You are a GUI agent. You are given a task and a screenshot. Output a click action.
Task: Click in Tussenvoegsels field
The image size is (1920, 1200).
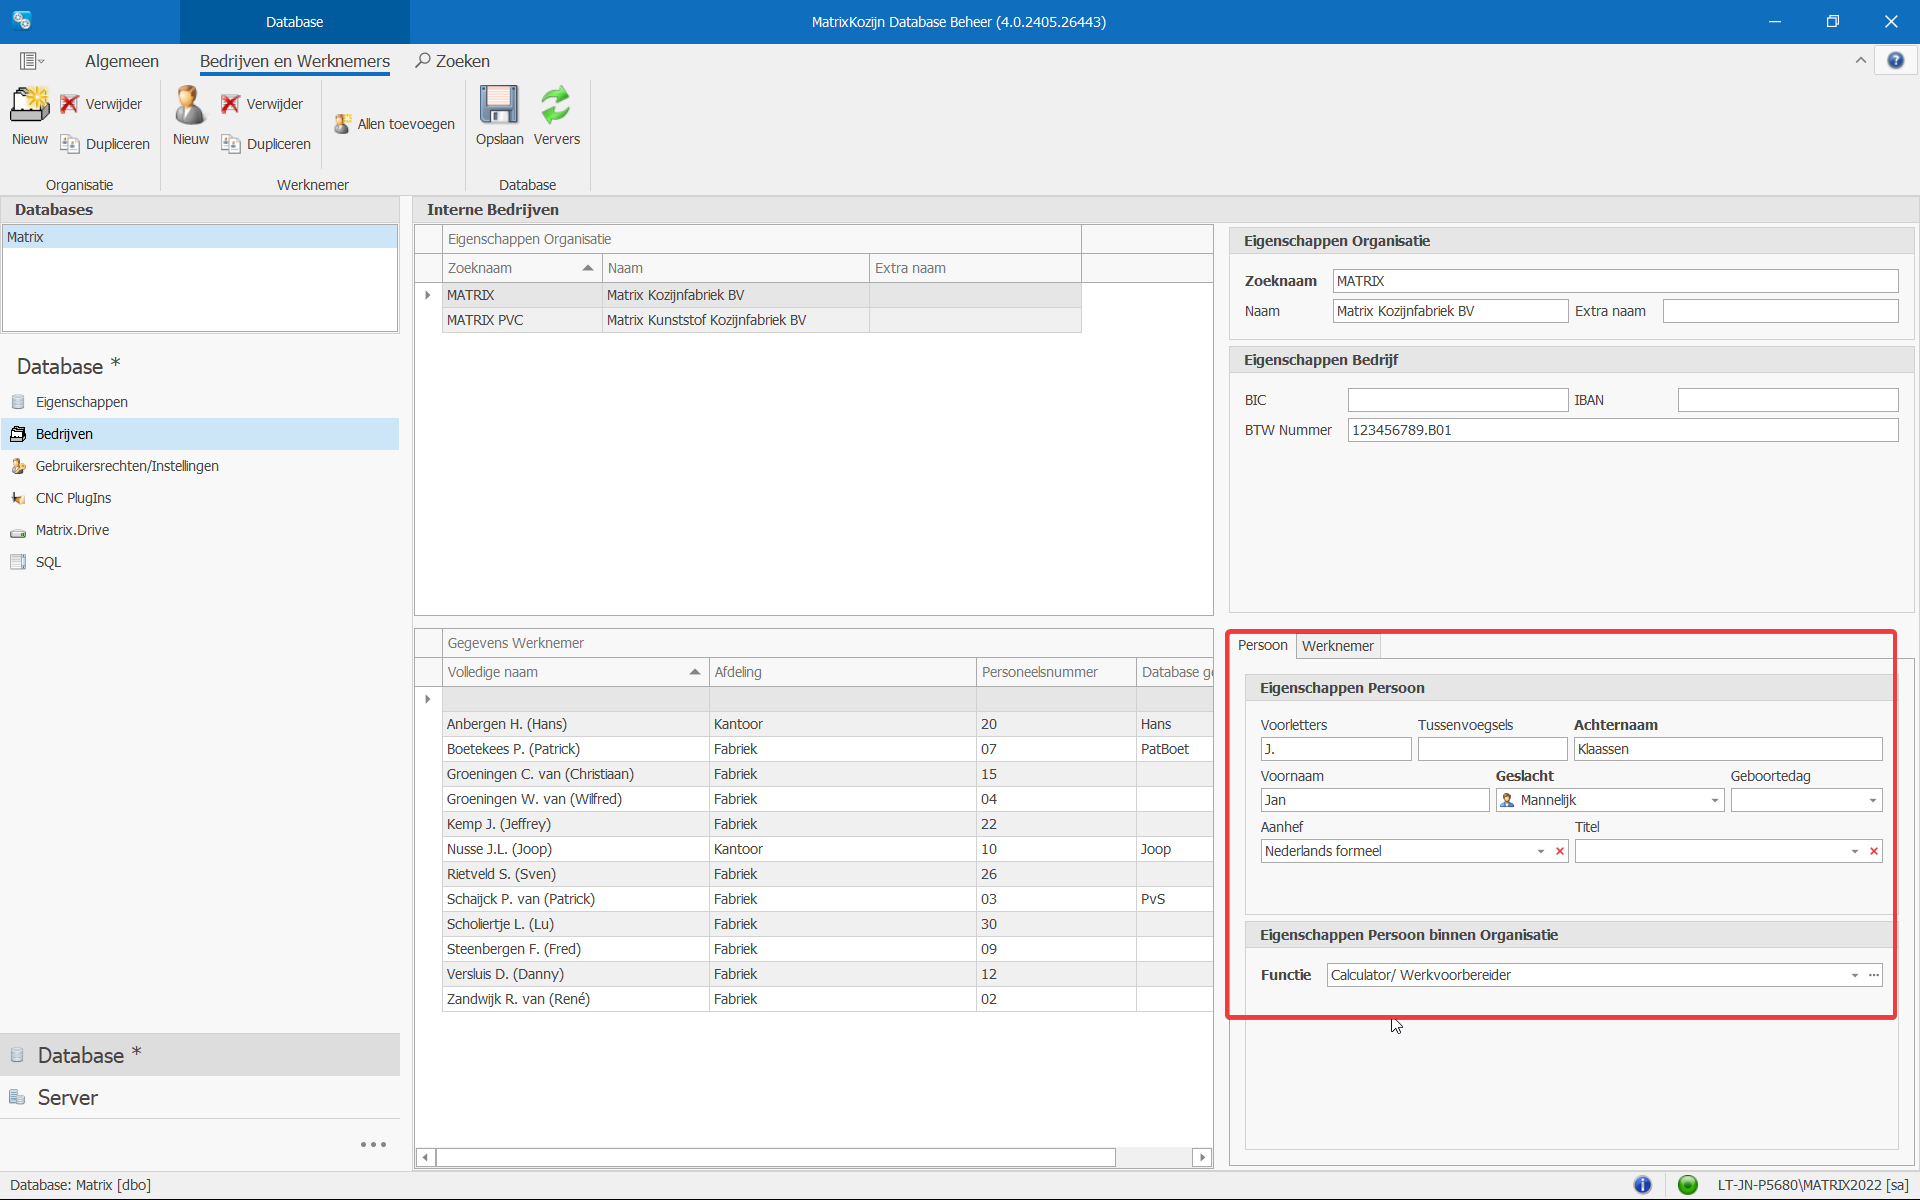point(1492,749)
